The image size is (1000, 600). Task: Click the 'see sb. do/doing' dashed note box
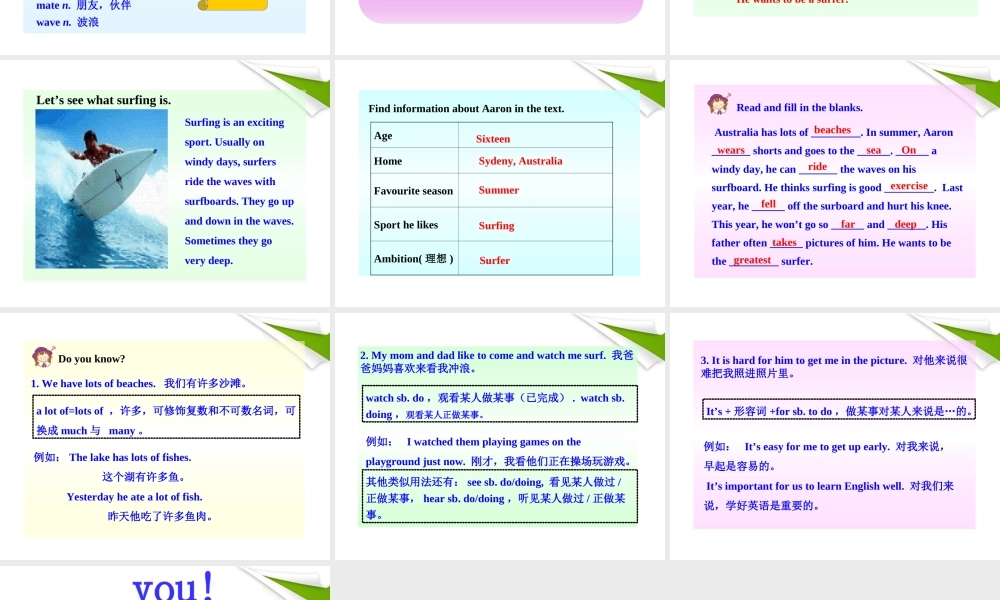point(499,496)
